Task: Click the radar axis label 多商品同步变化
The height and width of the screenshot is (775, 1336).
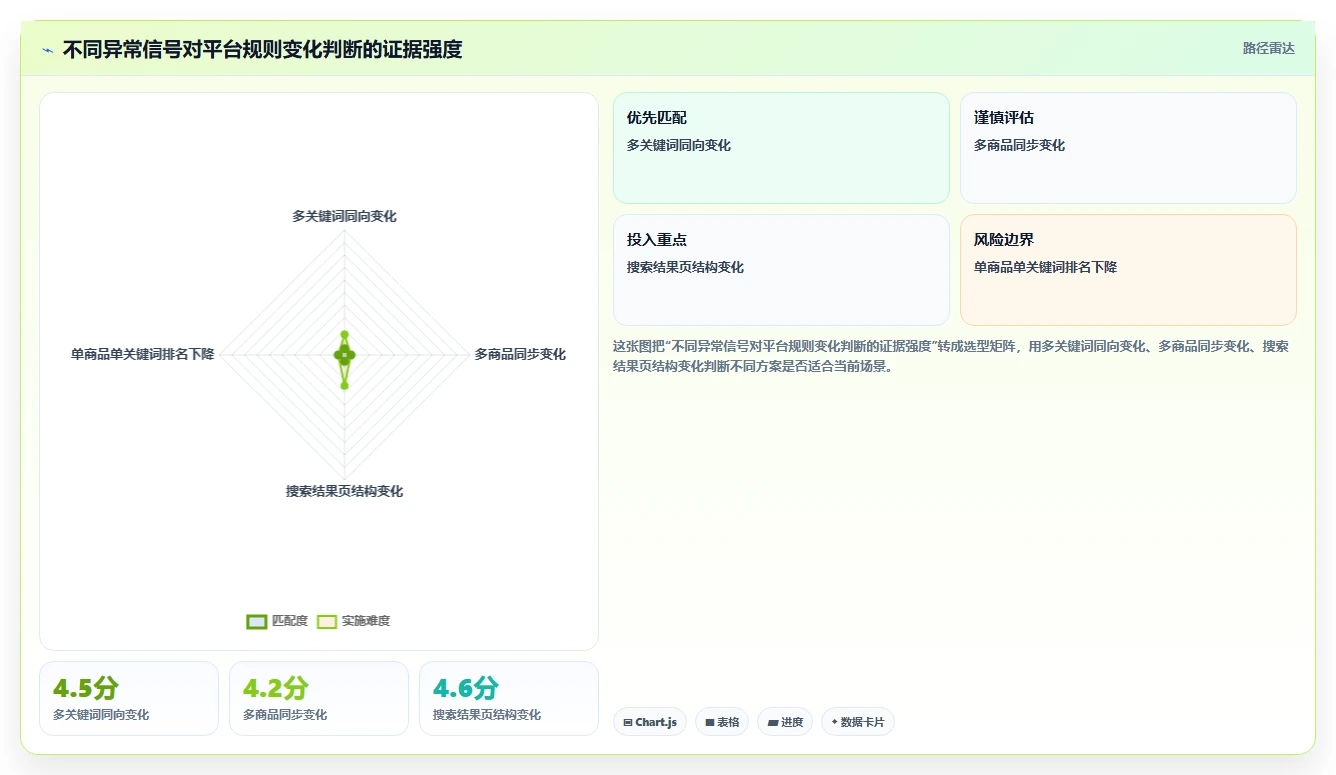Action: tap(520, 354)
